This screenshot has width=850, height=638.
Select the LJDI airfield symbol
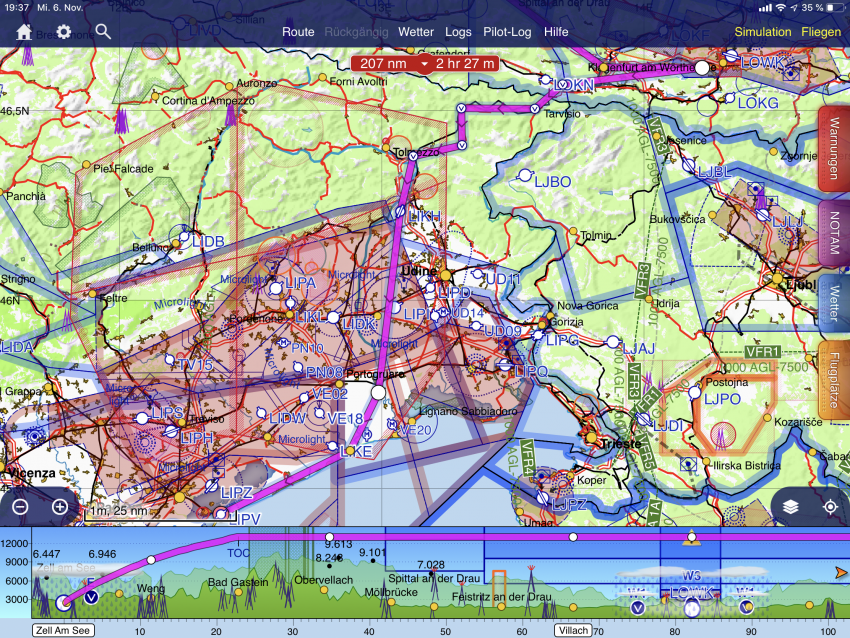coord(643,419)
